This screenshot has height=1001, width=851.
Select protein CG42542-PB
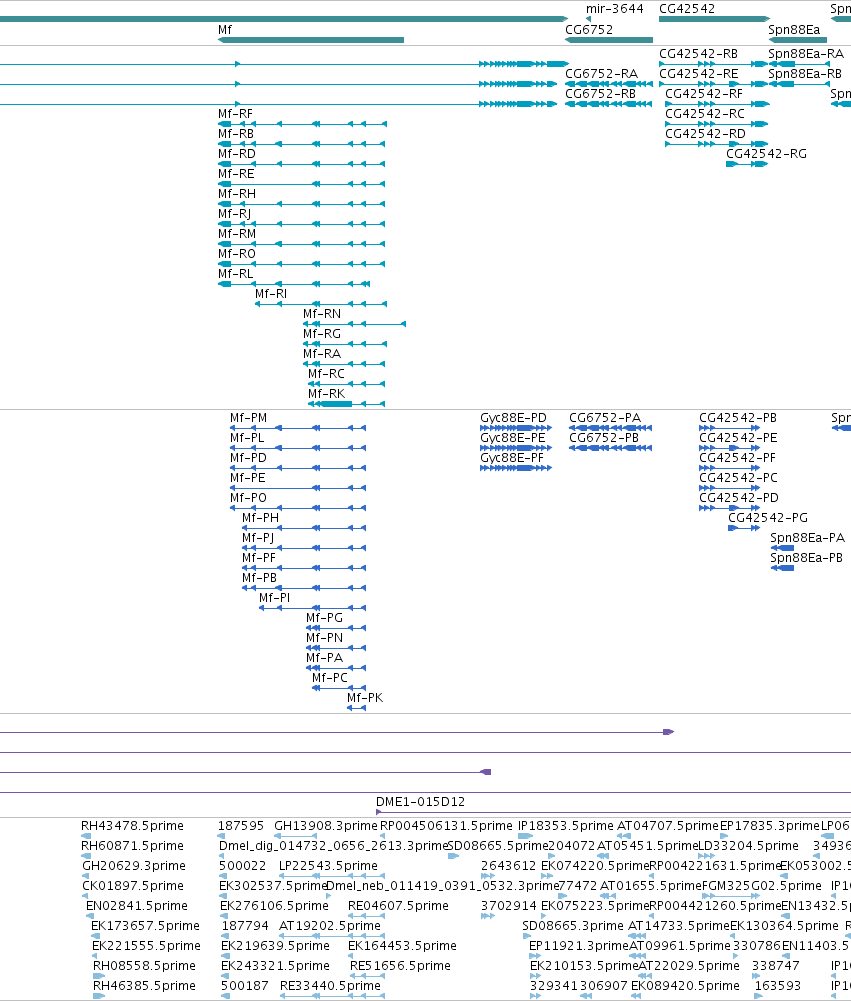point(738,418)
